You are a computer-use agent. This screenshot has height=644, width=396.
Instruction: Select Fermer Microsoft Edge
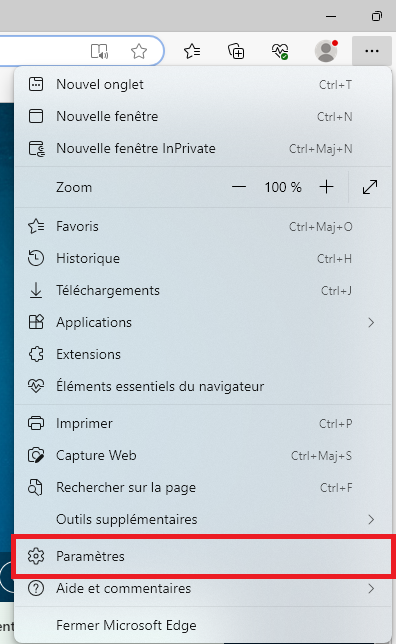pos(203,626)
